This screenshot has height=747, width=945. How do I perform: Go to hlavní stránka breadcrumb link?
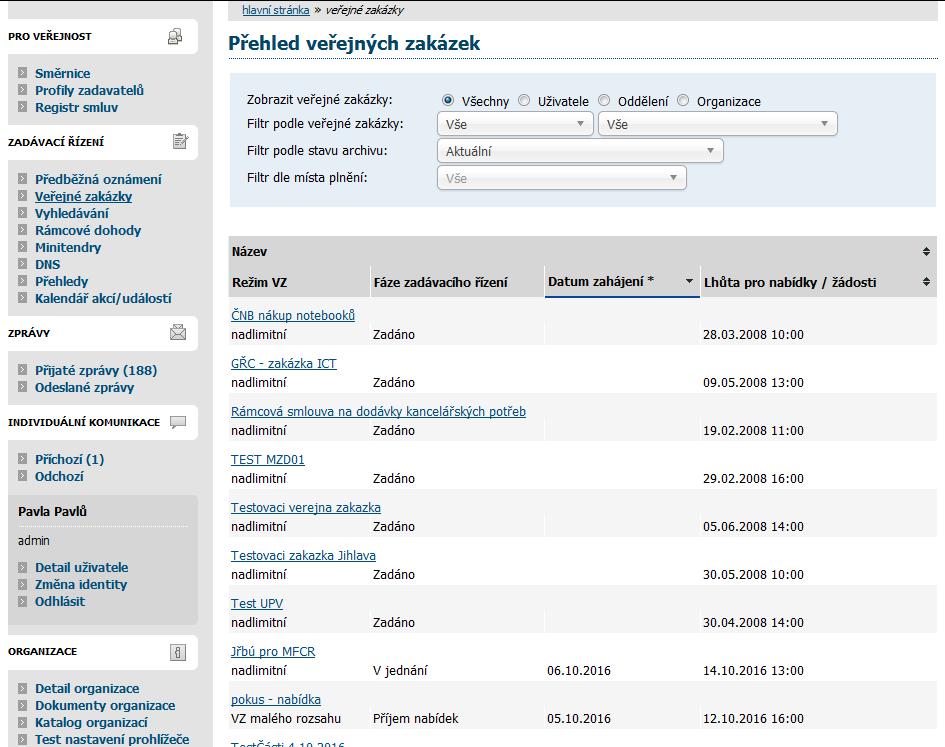pyautogui.click(x=275, y=10)
